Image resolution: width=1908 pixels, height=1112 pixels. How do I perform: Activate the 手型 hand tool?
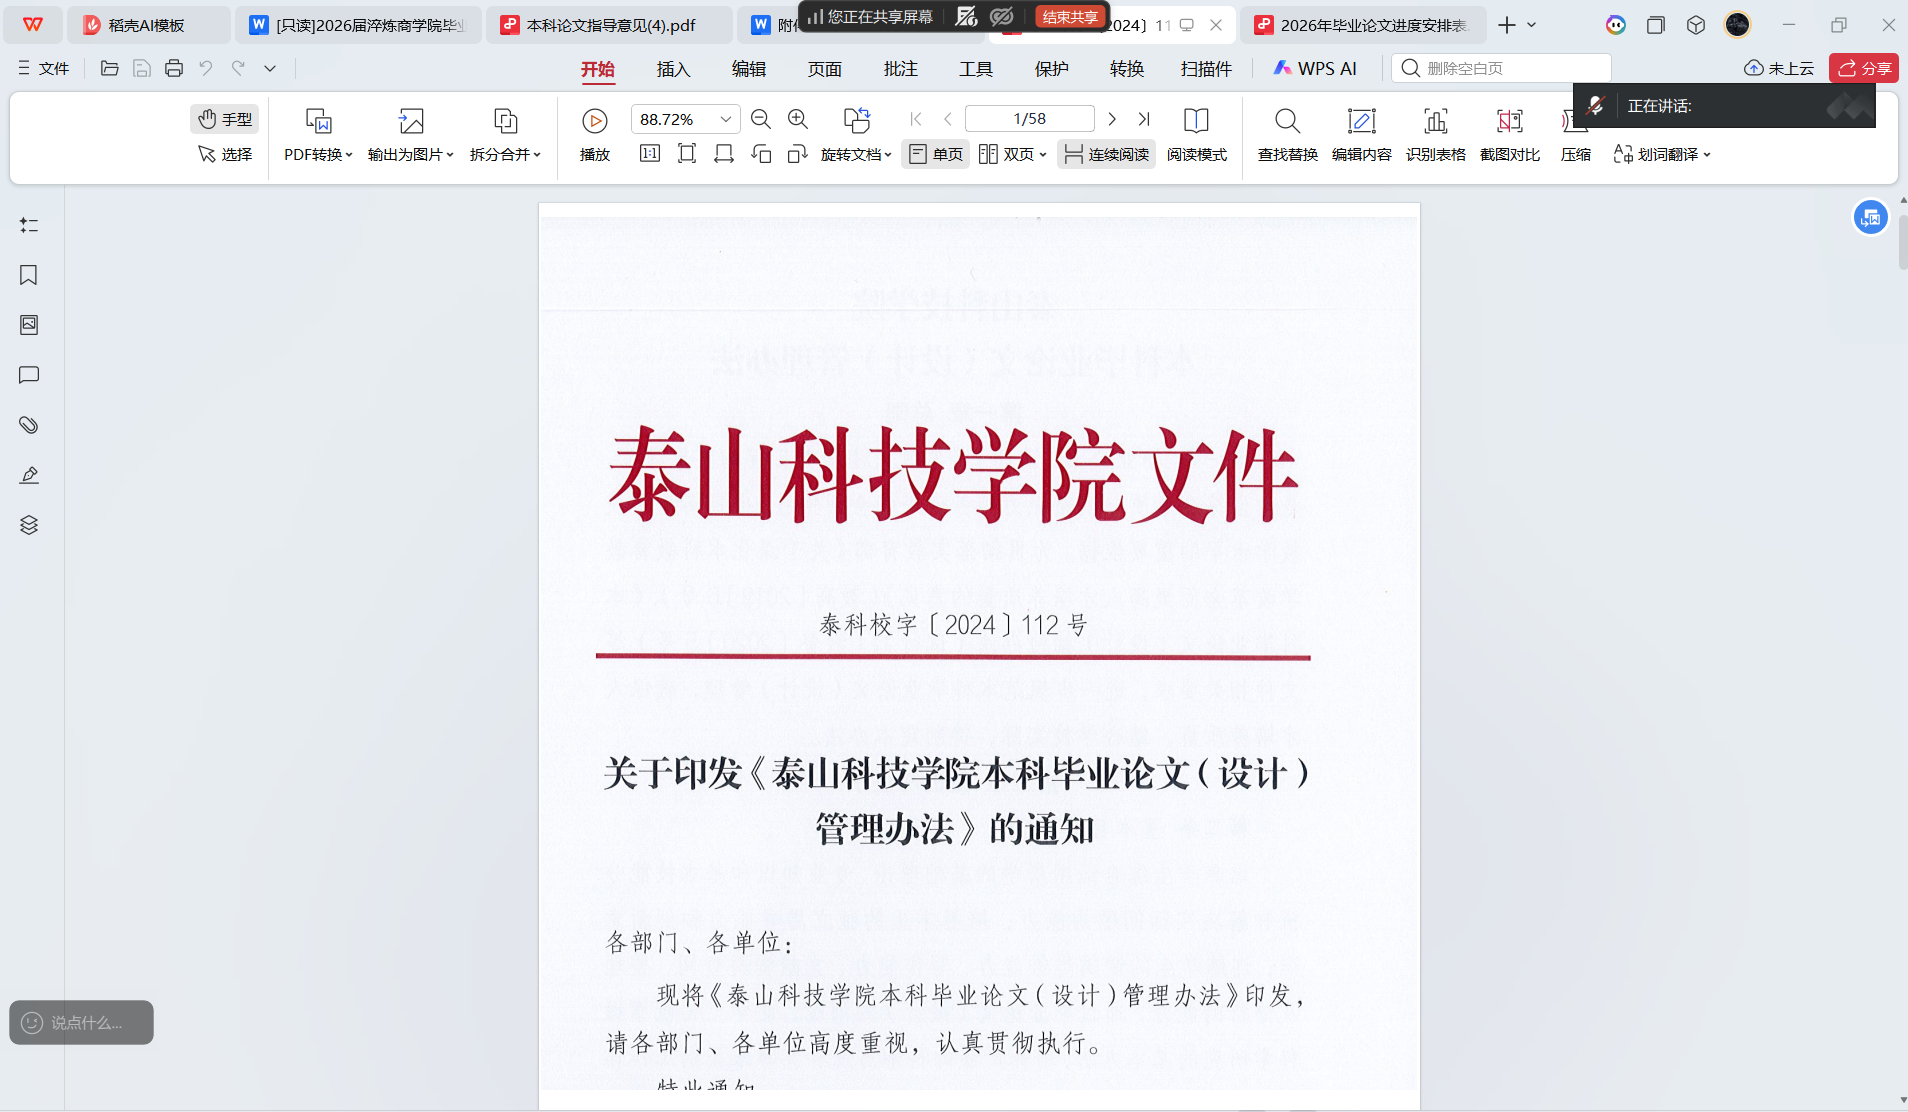click(x=225, y=119)
